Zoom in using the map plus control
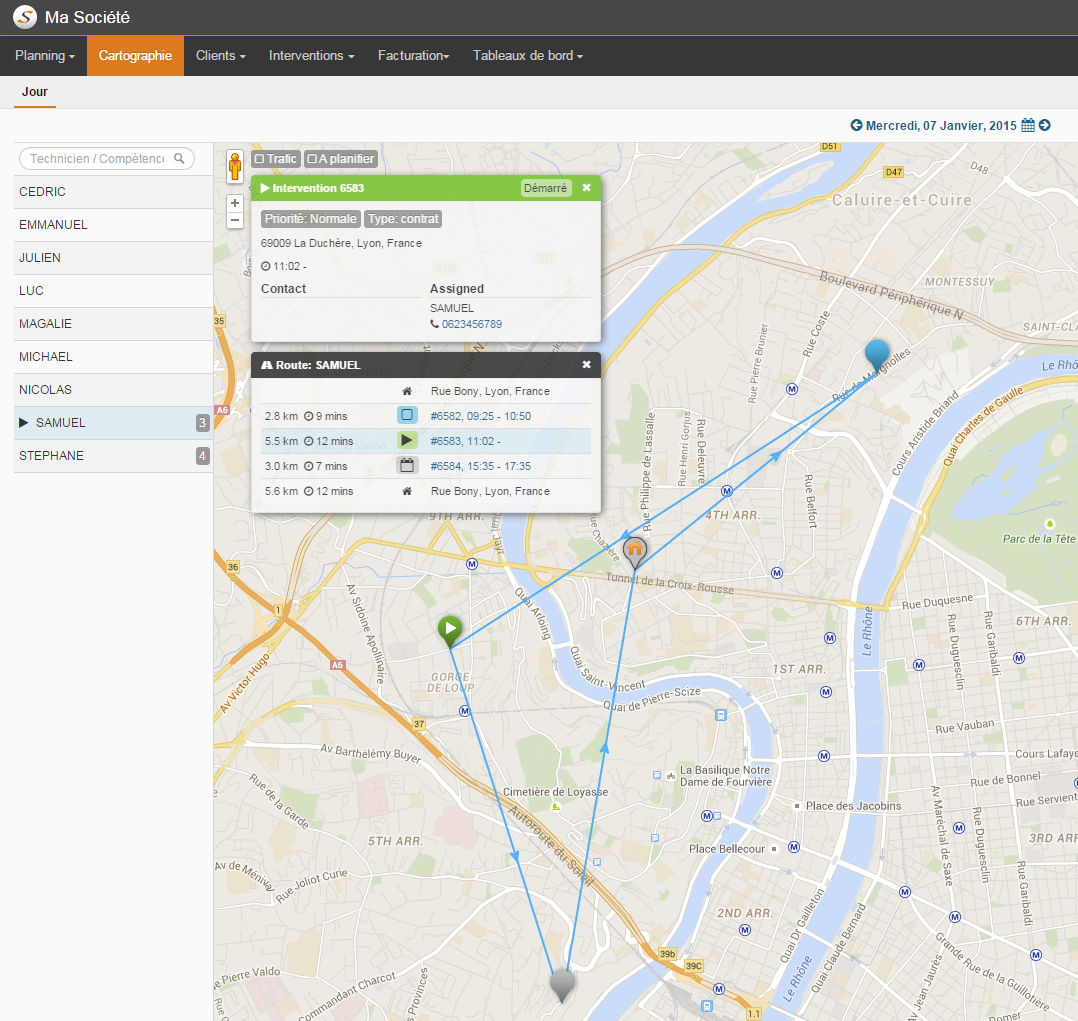The height and width of the screenshot is (1021, 1078). tap(234, 202)
